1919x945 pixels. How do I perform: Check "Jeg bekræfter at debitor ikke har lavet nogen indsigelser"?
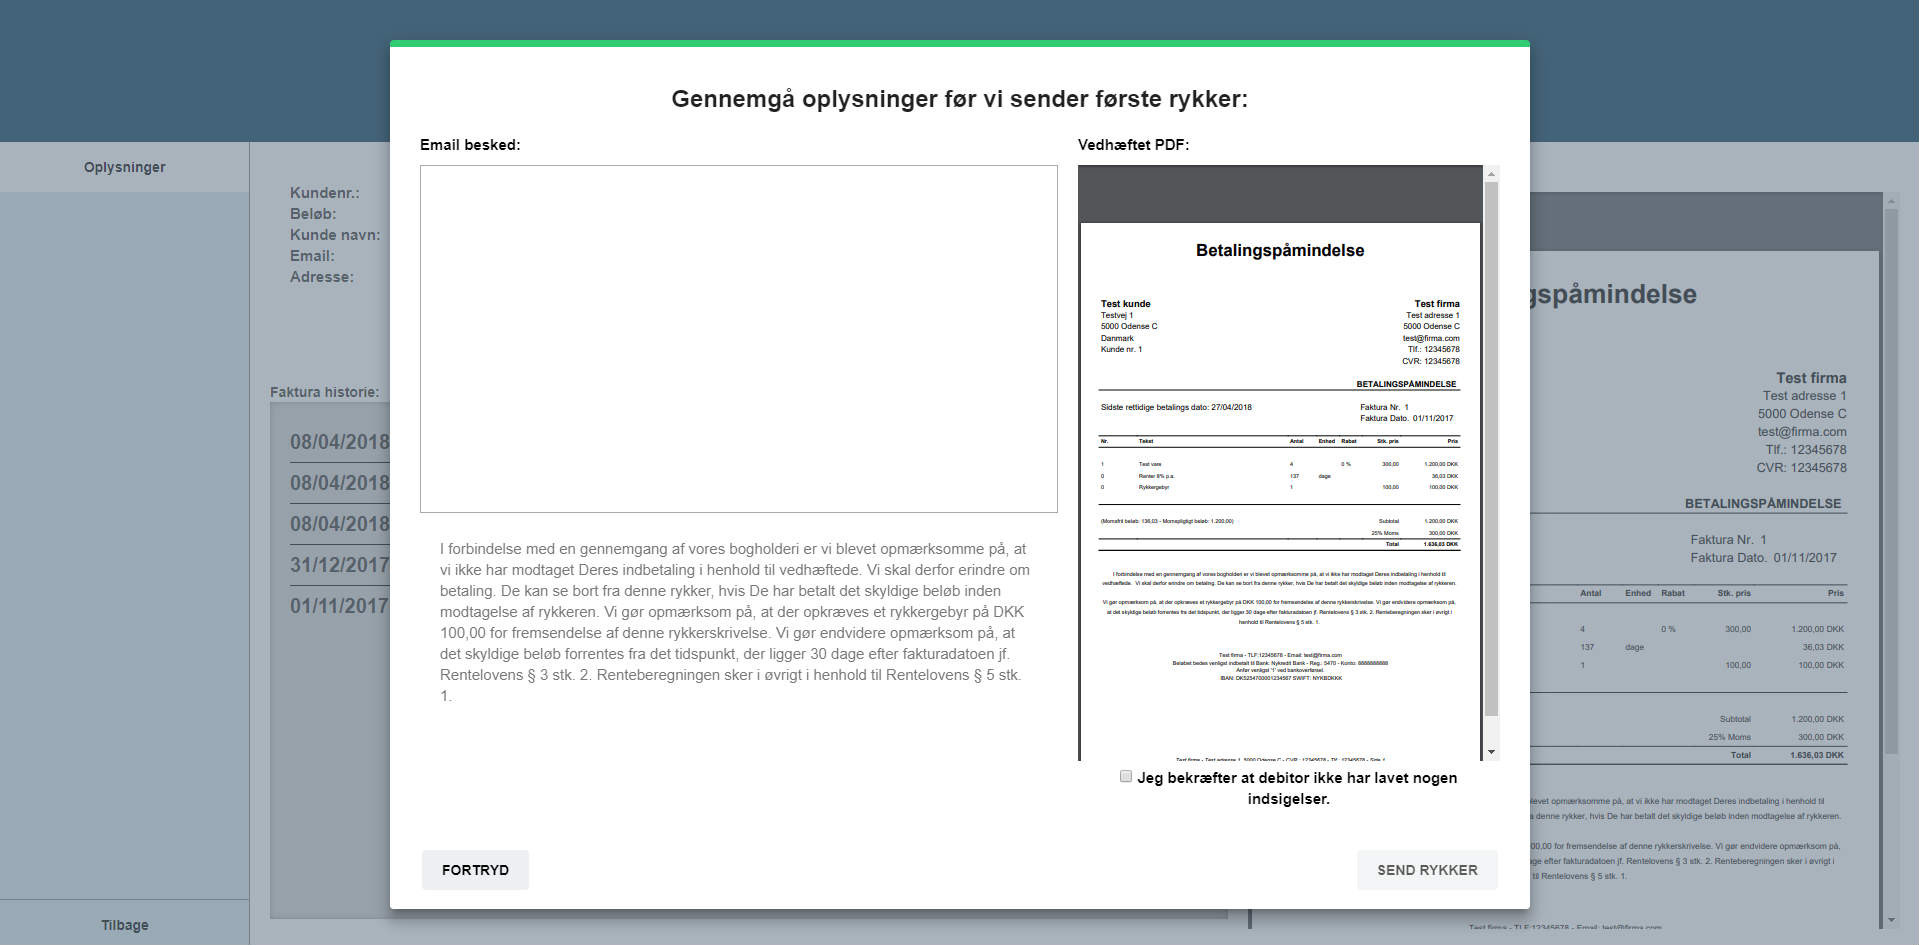1126,776
